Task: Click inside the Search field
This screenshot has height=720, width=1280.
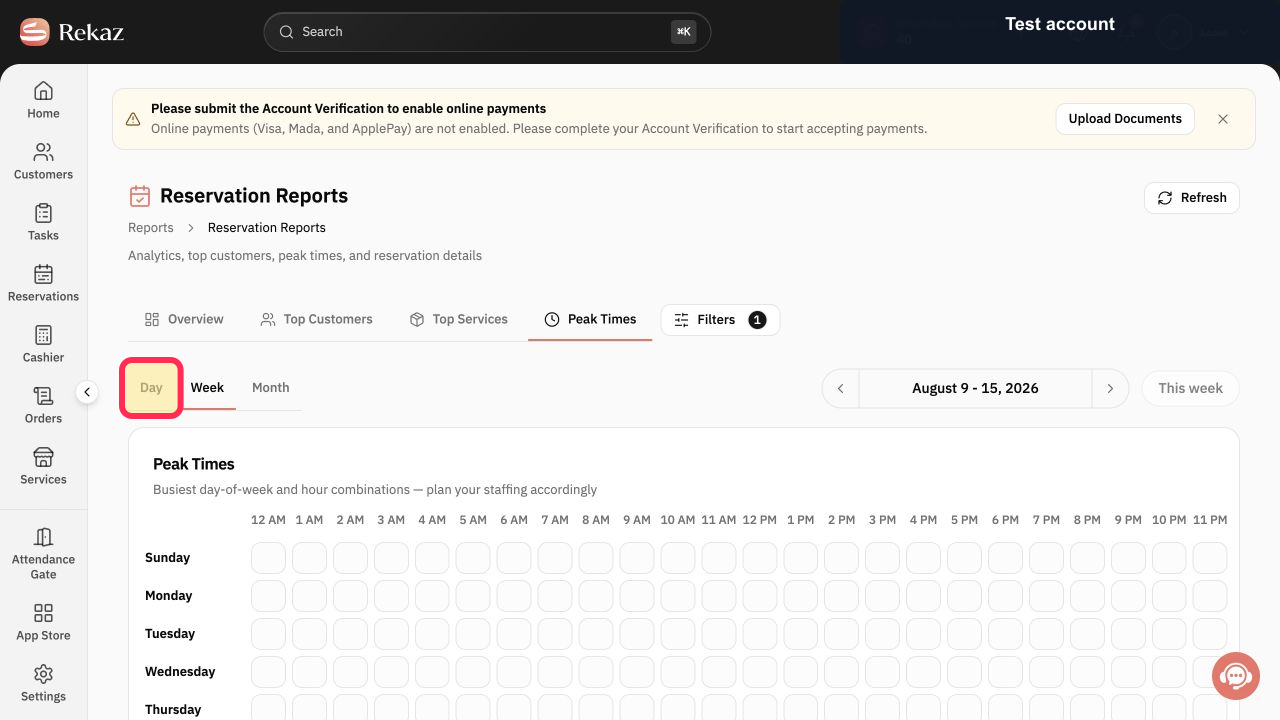Action: tap(487, 32)
